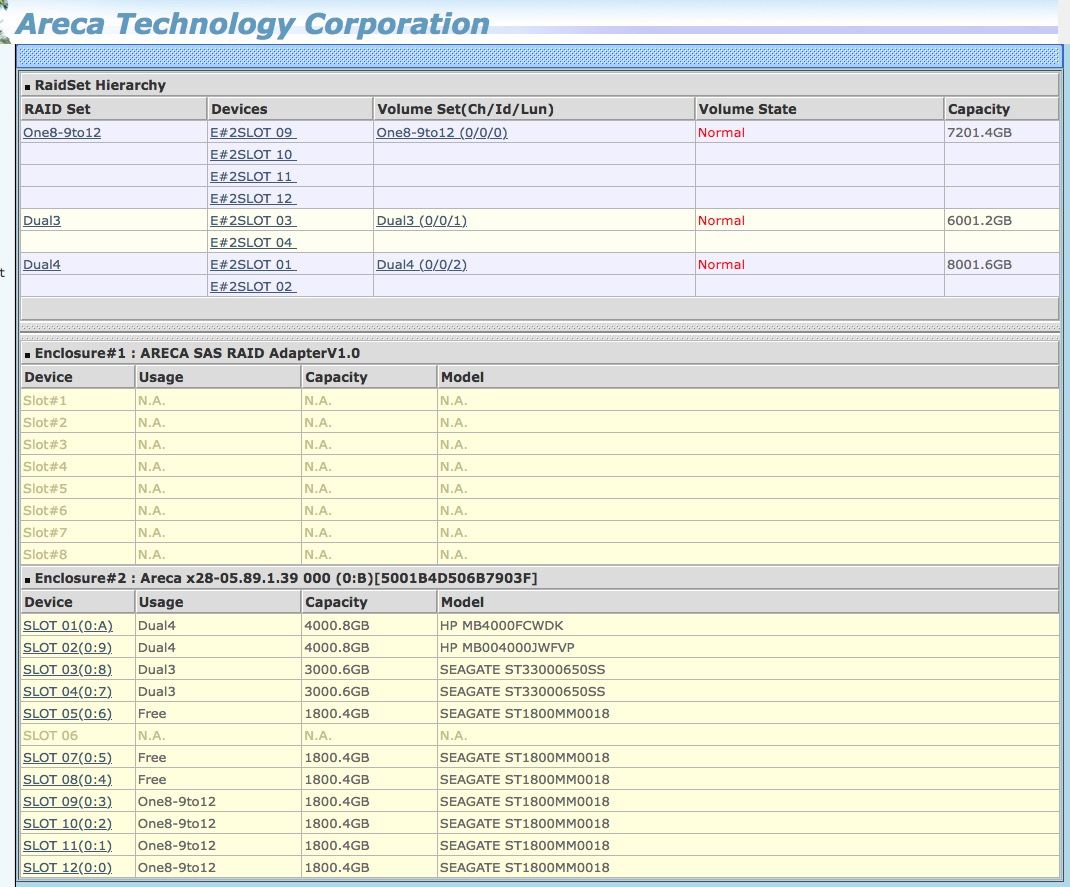Click Slot#1 in Enclosure#1
This screenshot has height=887, width=1070.
45,401
